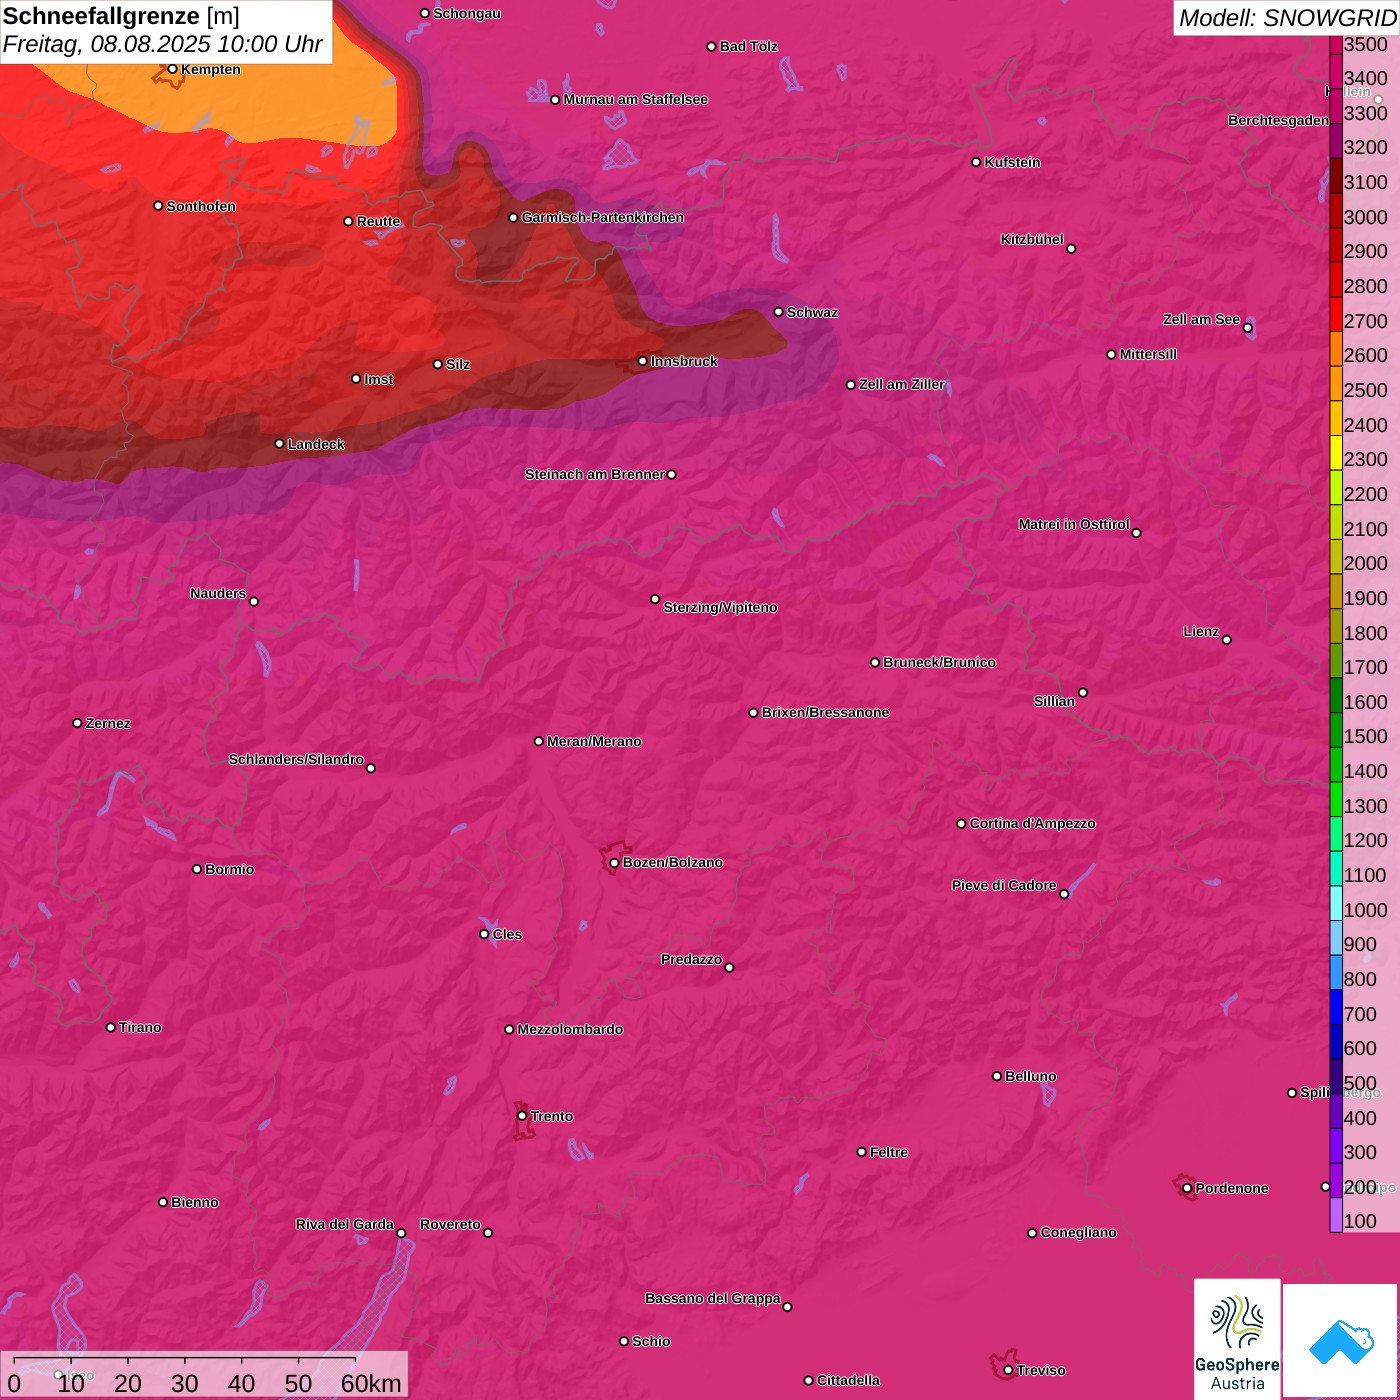The image size is (1400, 1400).
Task: Click the yellow 2300 legend color swatch
Action: [x=1336, y=453]
